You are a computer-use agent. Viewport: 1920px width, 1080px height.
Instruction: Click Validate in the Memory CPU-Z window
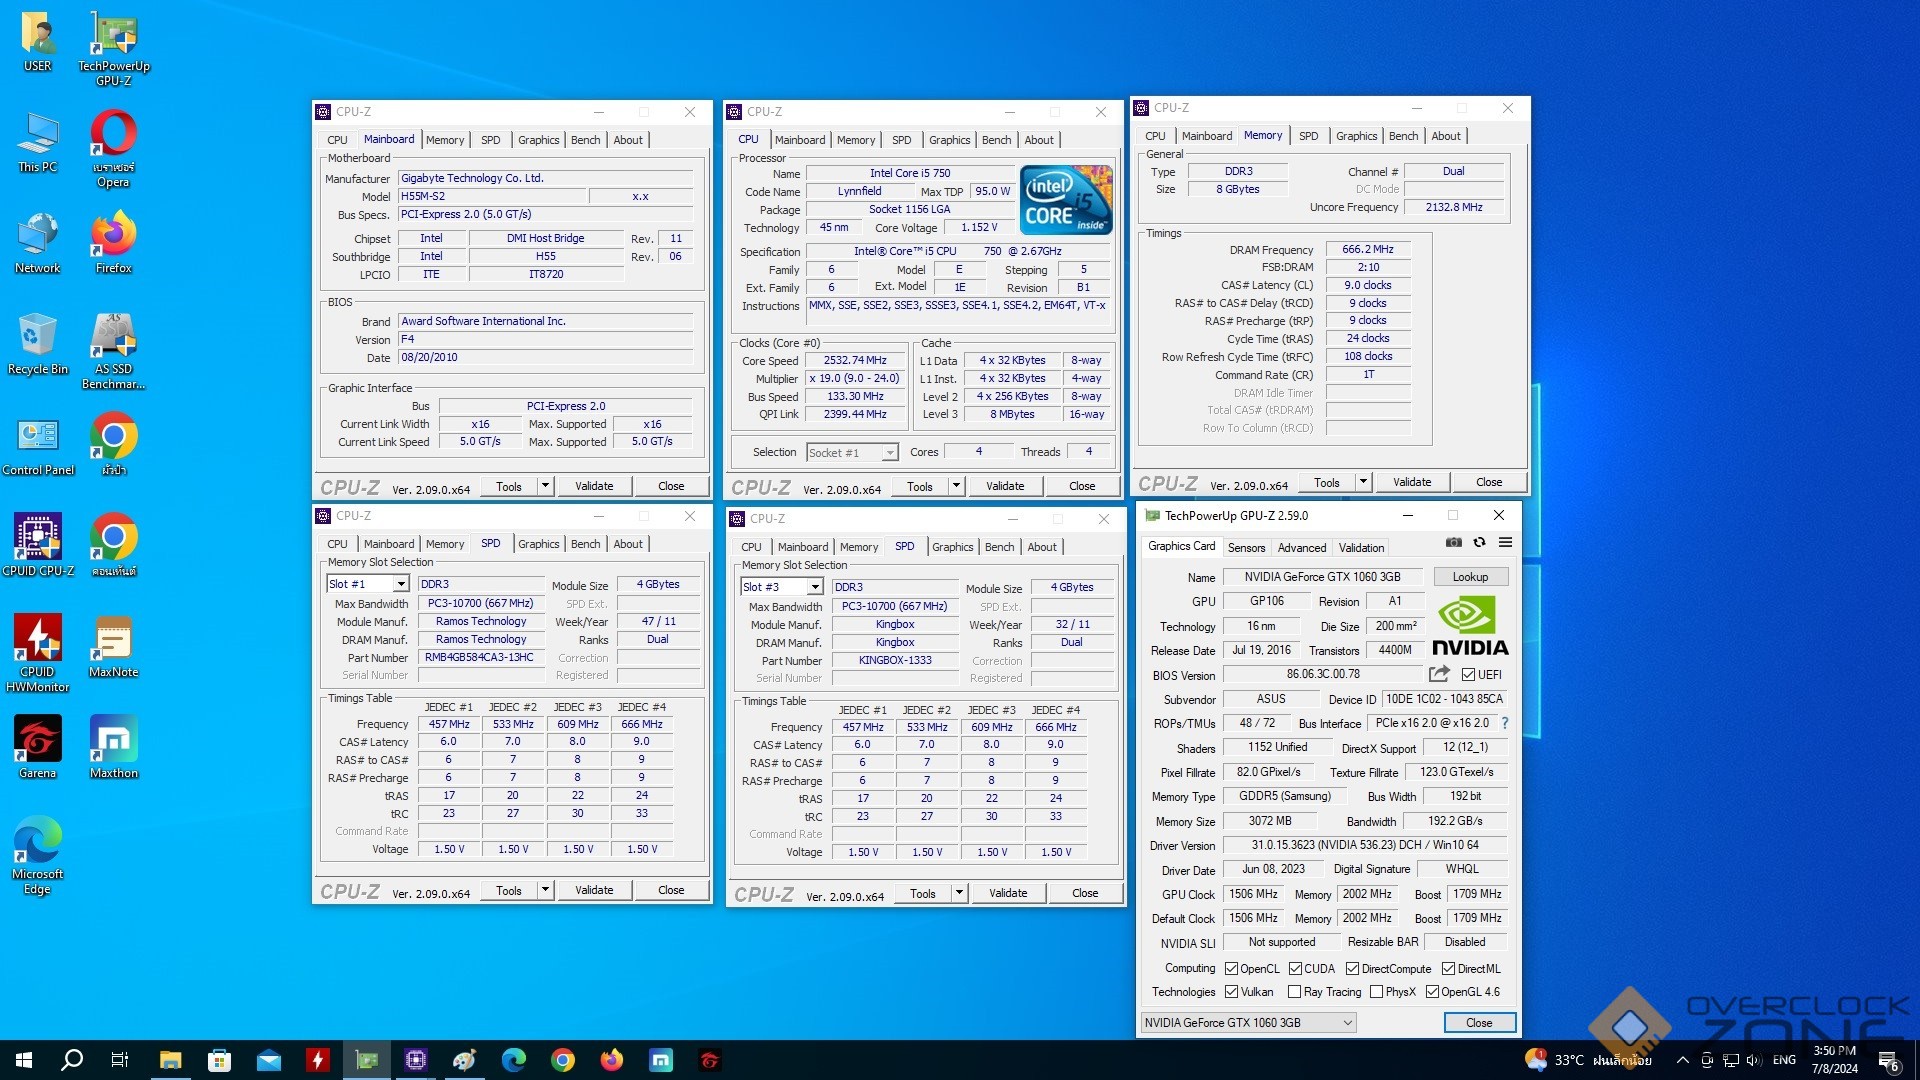click(x=1411, y=482)
